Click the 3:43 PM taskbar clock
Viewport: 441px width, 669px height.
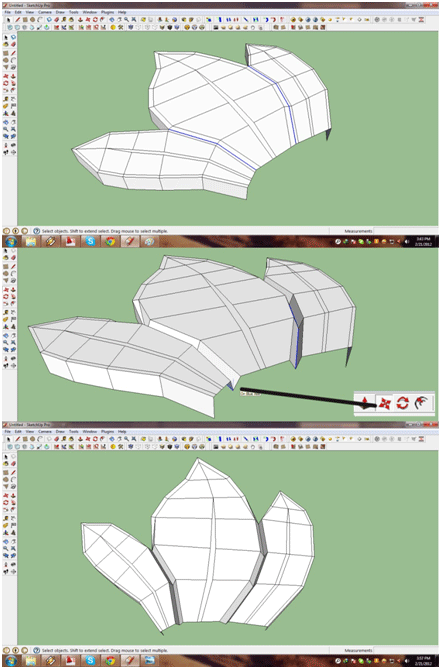point(423,241)
